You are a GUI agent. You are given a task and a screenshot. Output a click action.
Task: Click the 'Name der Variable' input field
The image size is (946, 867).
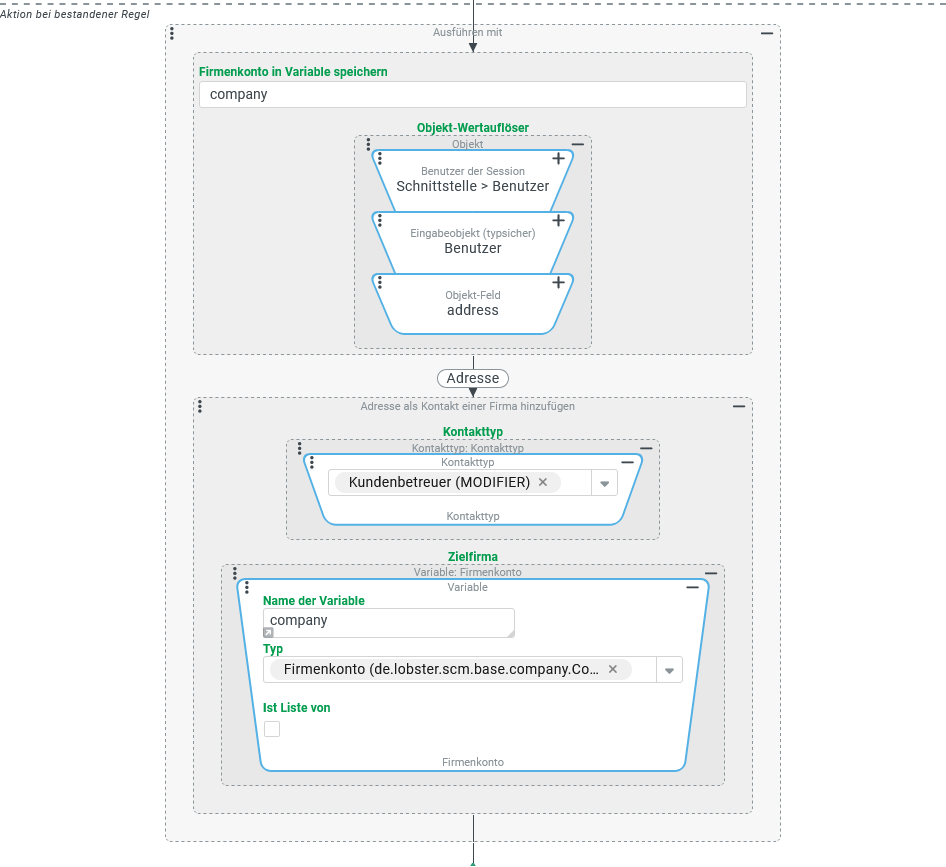coord(388,621)
